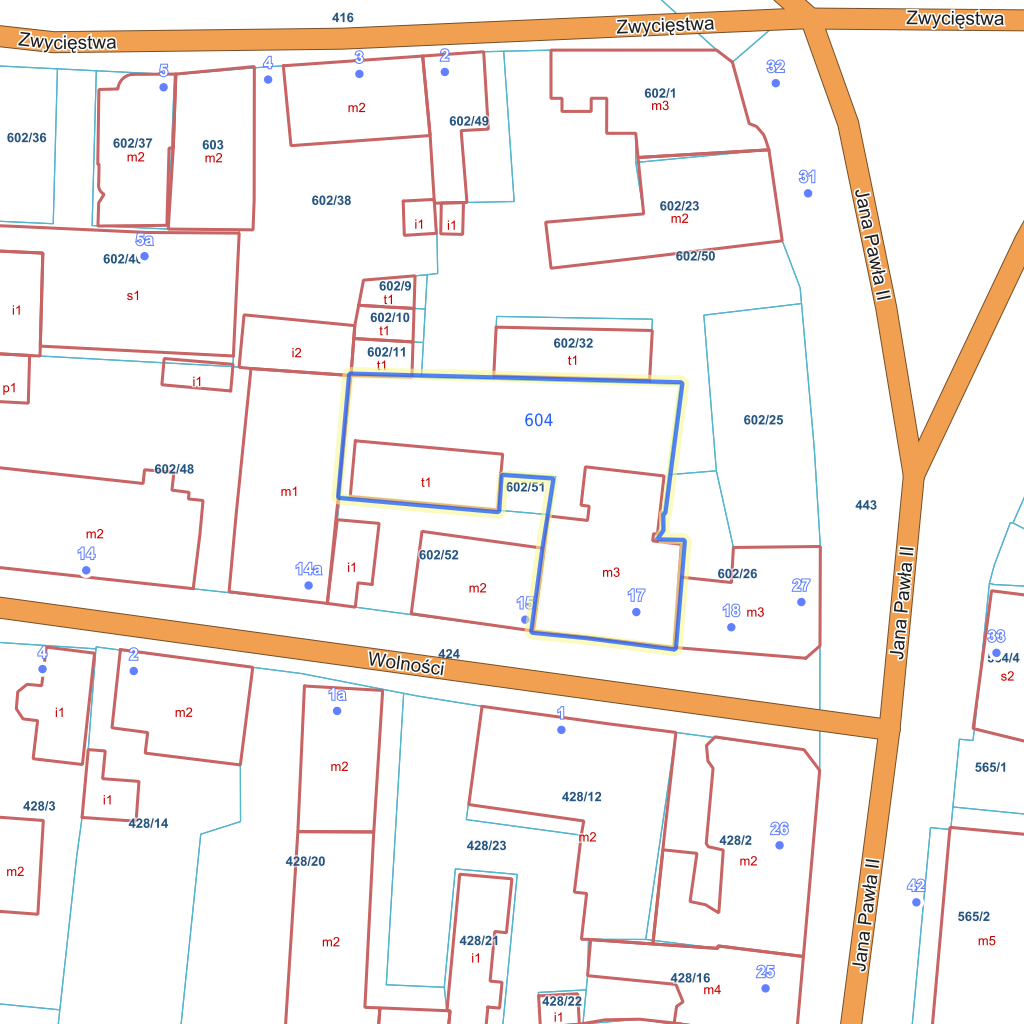Image resolution: width=1024 pixels, height=1024 pixels.
Task: Click address point marker 32
Action: [775, 83]
